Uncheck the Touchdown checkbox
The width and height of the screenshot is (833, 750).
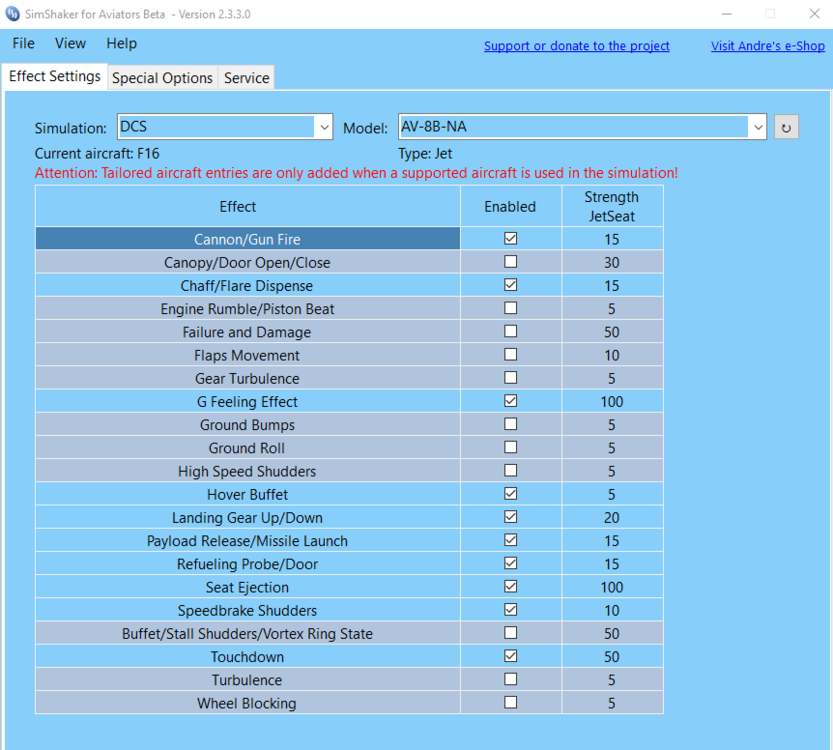click(x=511, y=656)
